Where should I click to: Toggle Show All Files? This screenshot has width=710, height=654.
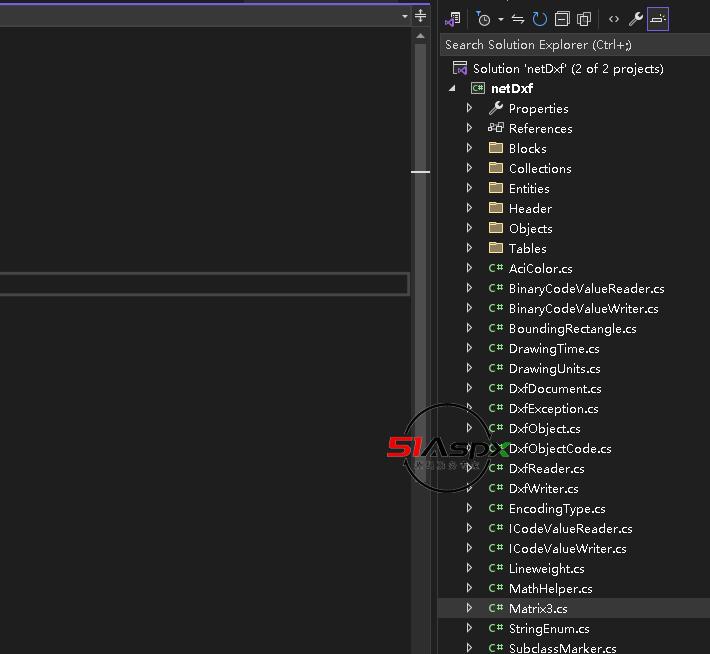(584, 19)
